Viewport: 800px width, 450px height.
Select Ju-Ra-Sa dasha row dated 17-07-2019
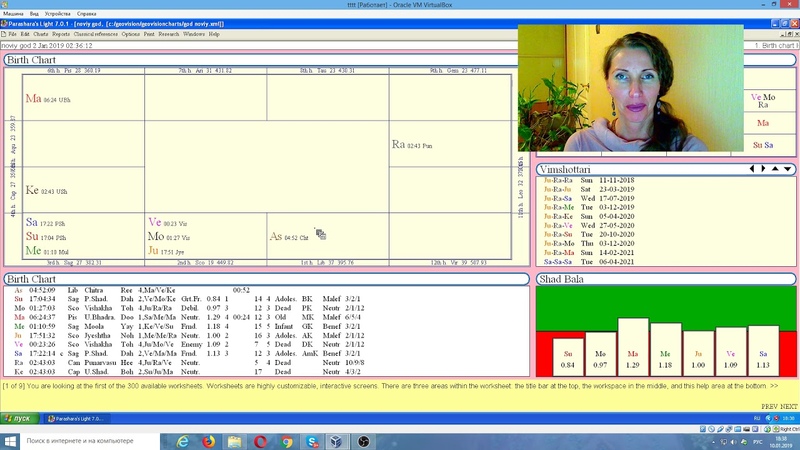pyautogui.click(x=589, y=198)
